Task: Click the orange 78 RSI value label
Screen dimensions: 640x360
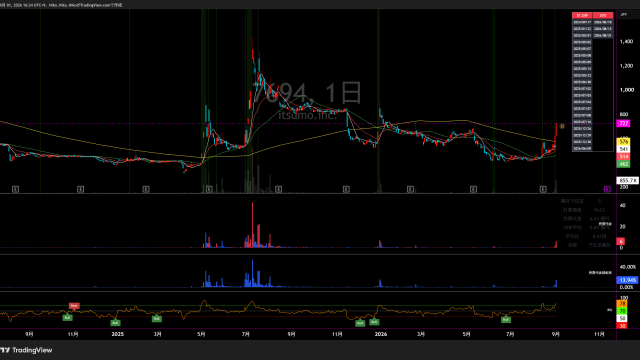Action: point(623,304)
